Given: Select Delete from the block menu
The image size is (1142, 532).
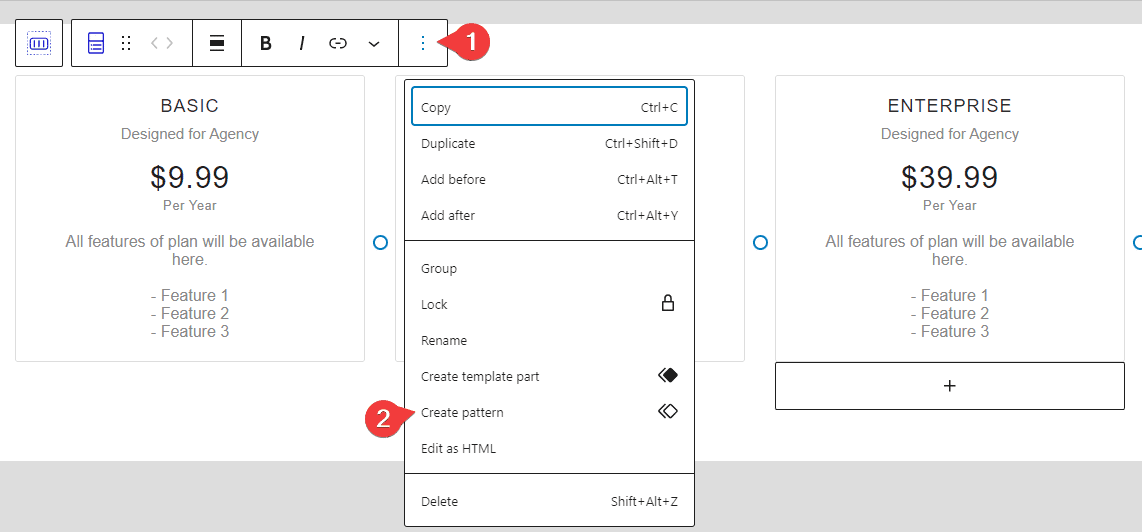Looking at the screenshot, I should pyautogui.click(x=549, y=501).
